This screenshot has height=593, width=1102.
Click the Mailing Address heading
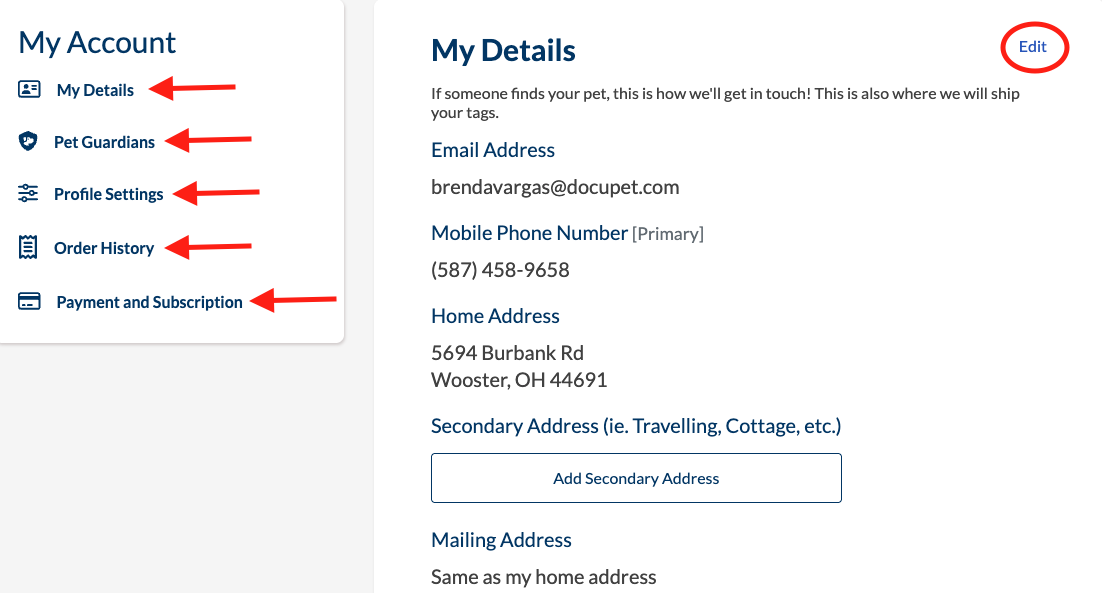tap(501, 540)
